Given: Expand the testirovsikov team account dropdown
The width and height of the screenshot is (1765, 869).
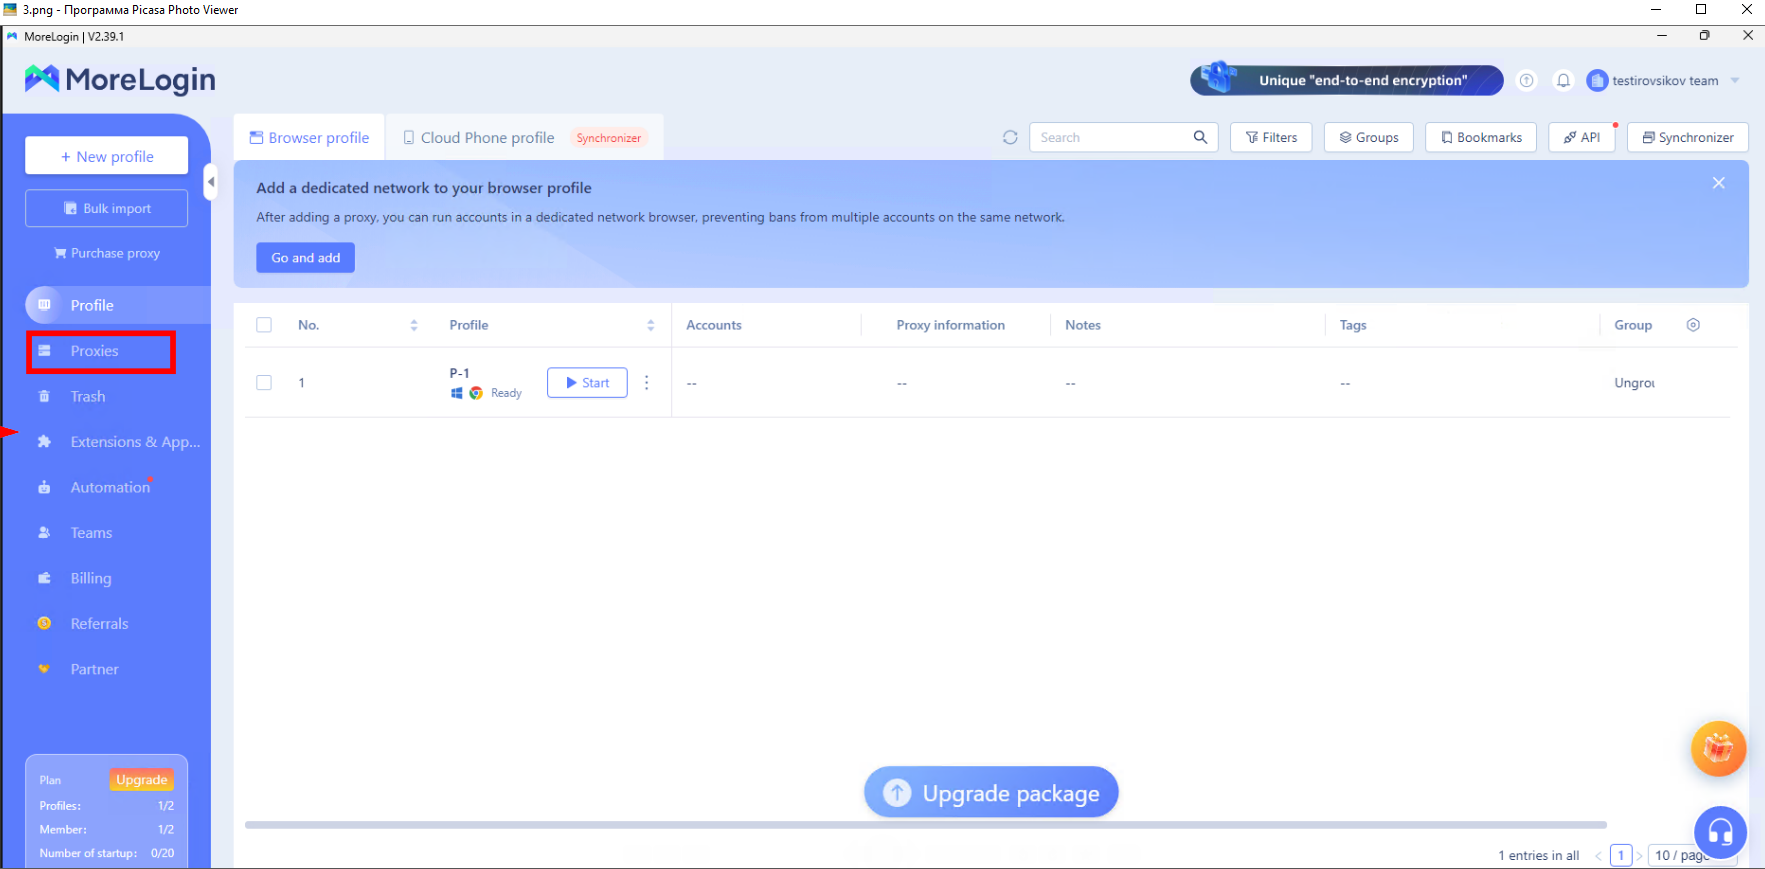Looking at the screenshot, I should 1735,81.
